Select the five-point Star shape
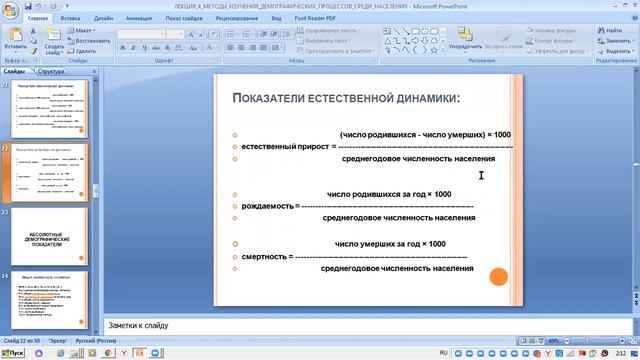This screenshot has height=360, width=640. [434, 50]
